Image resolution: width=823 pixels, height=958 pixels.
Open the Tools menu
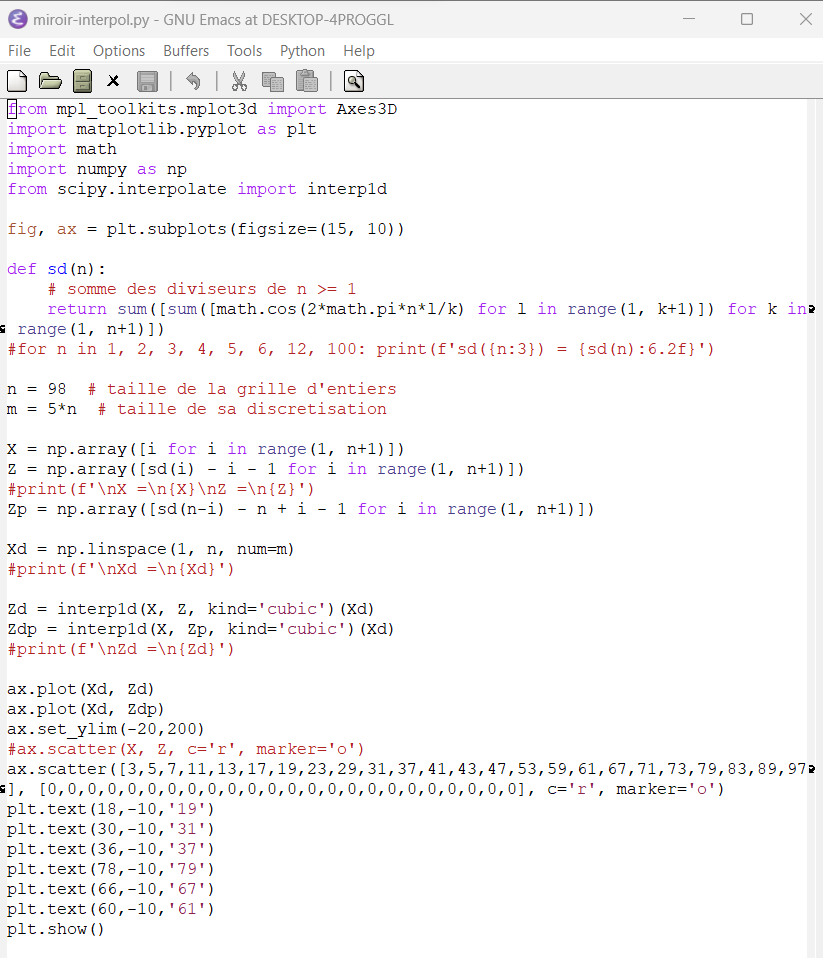[x=244, y=51]
